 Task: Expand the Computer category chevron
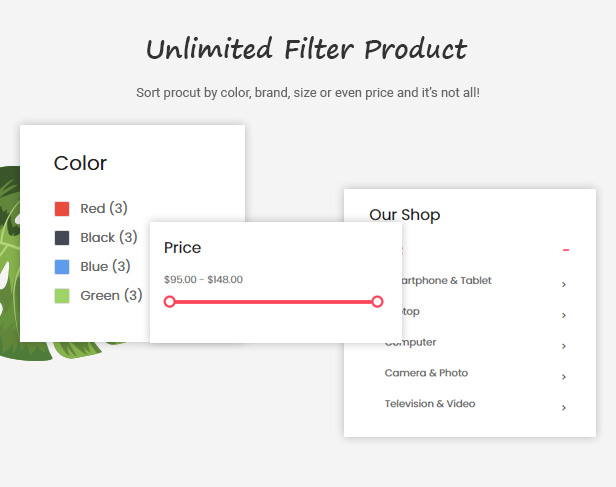click(x=564, y=346)
